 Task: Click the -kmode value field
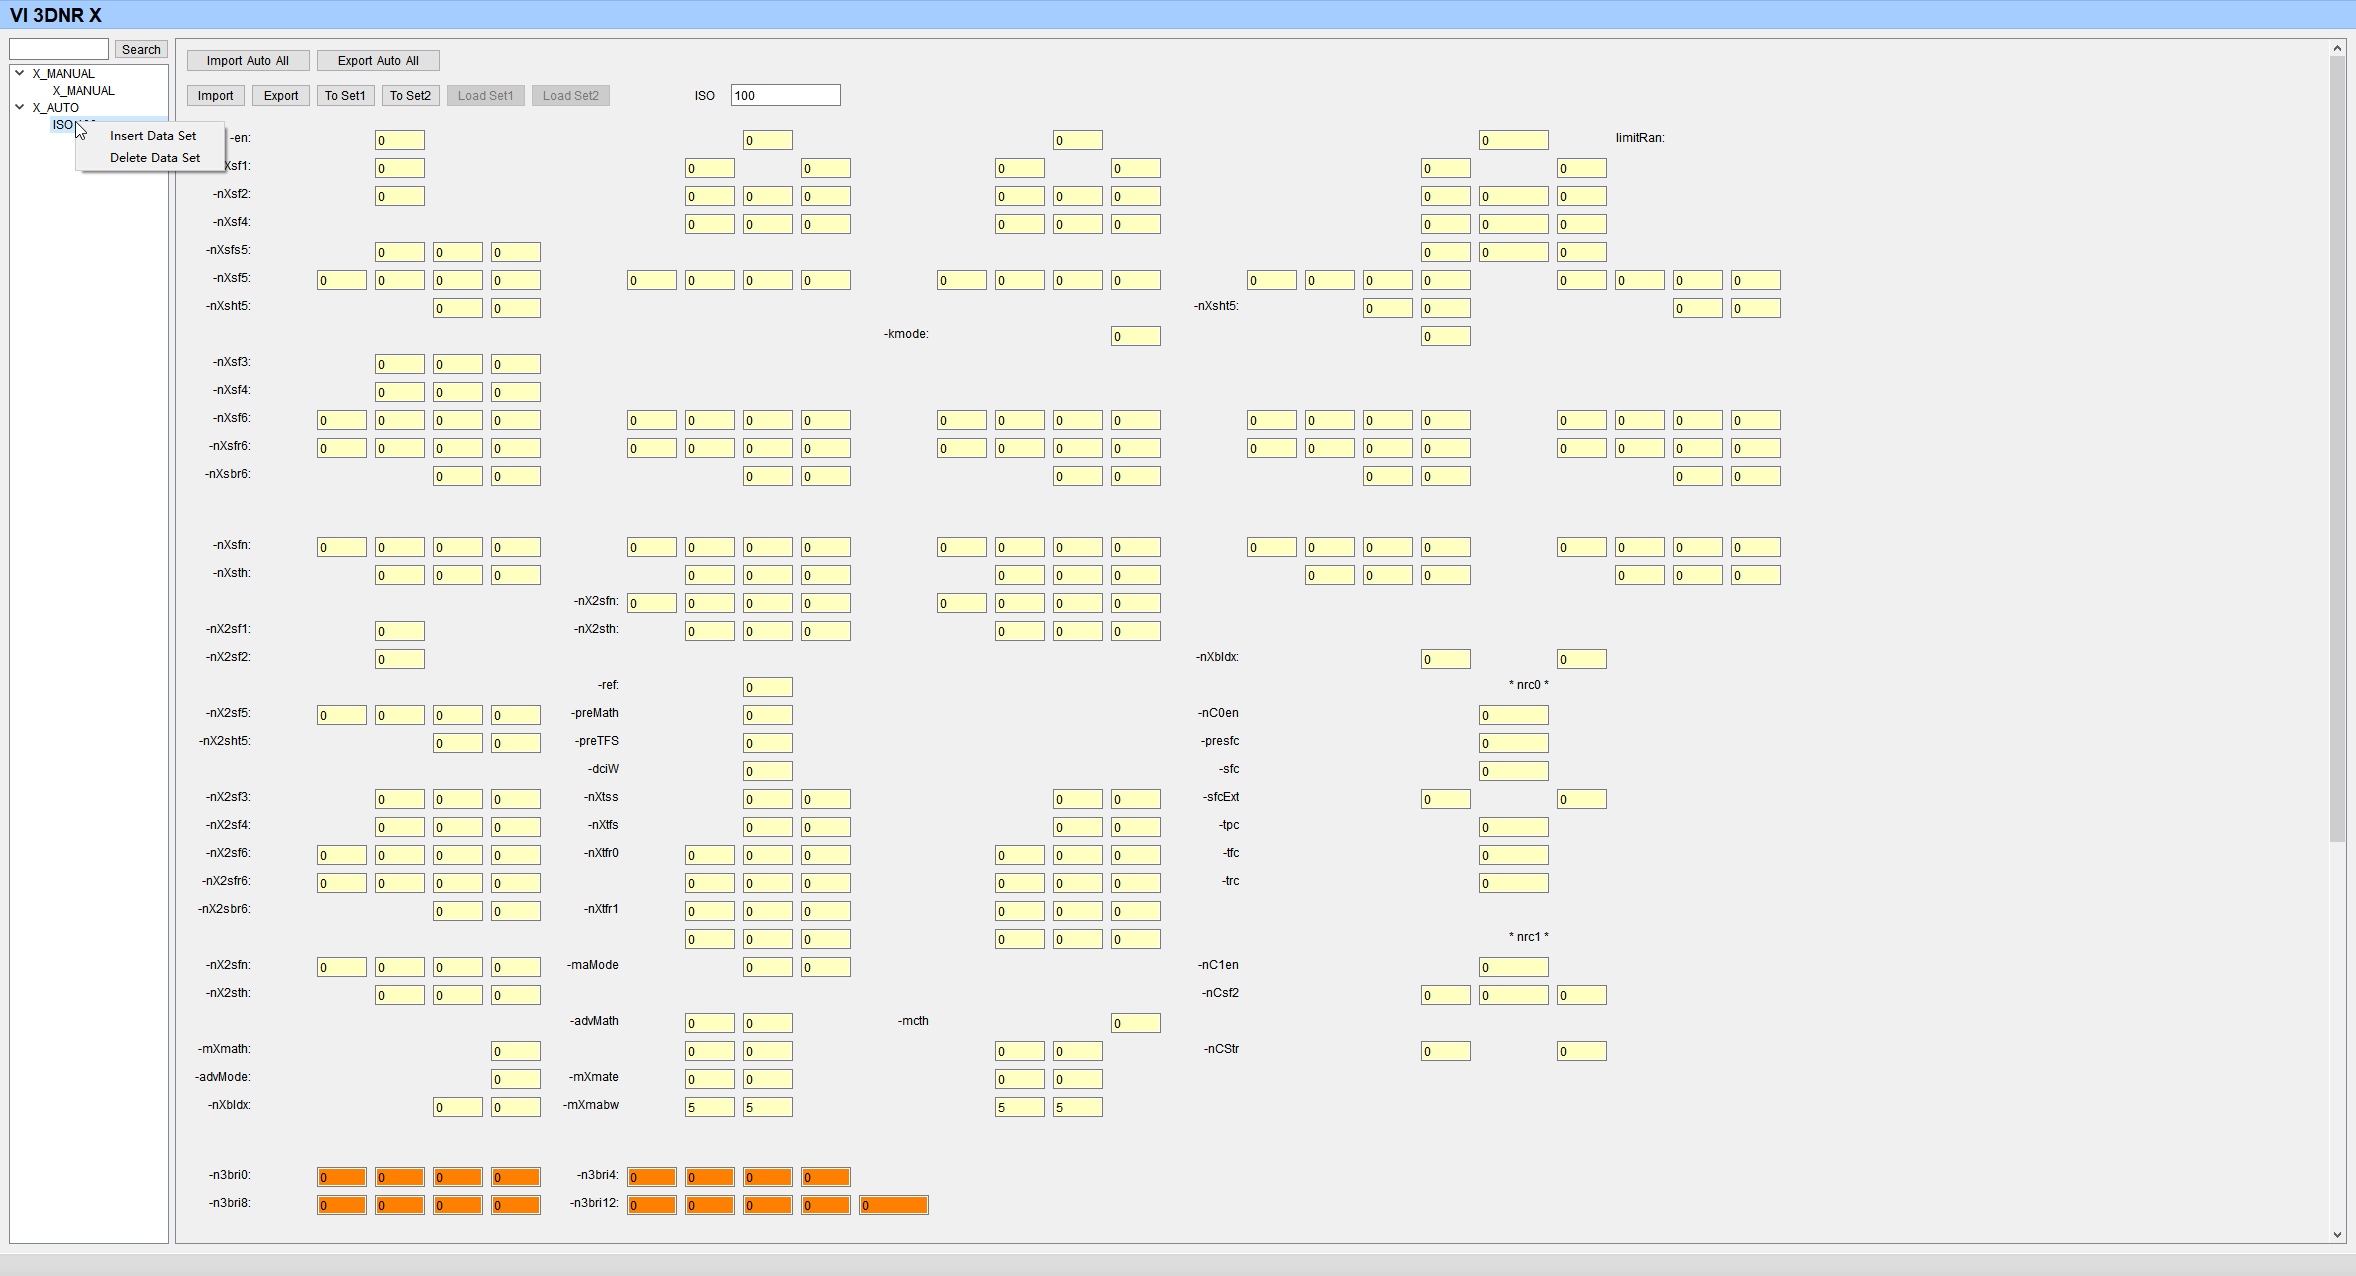[x=1135, y=336]
